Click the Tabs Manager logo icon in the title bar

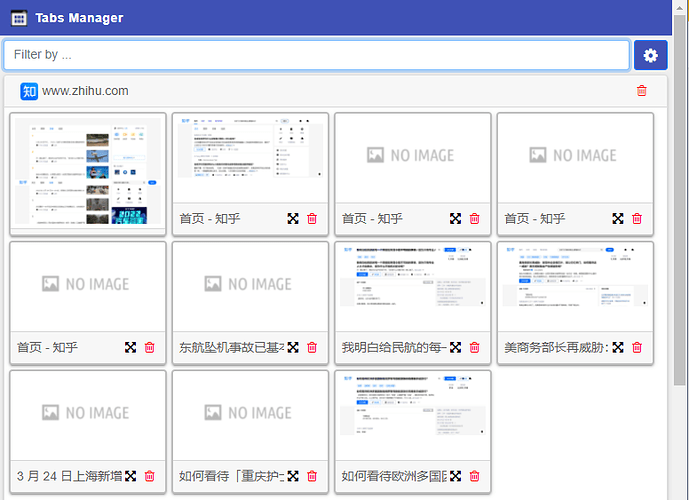click(18, 18)
